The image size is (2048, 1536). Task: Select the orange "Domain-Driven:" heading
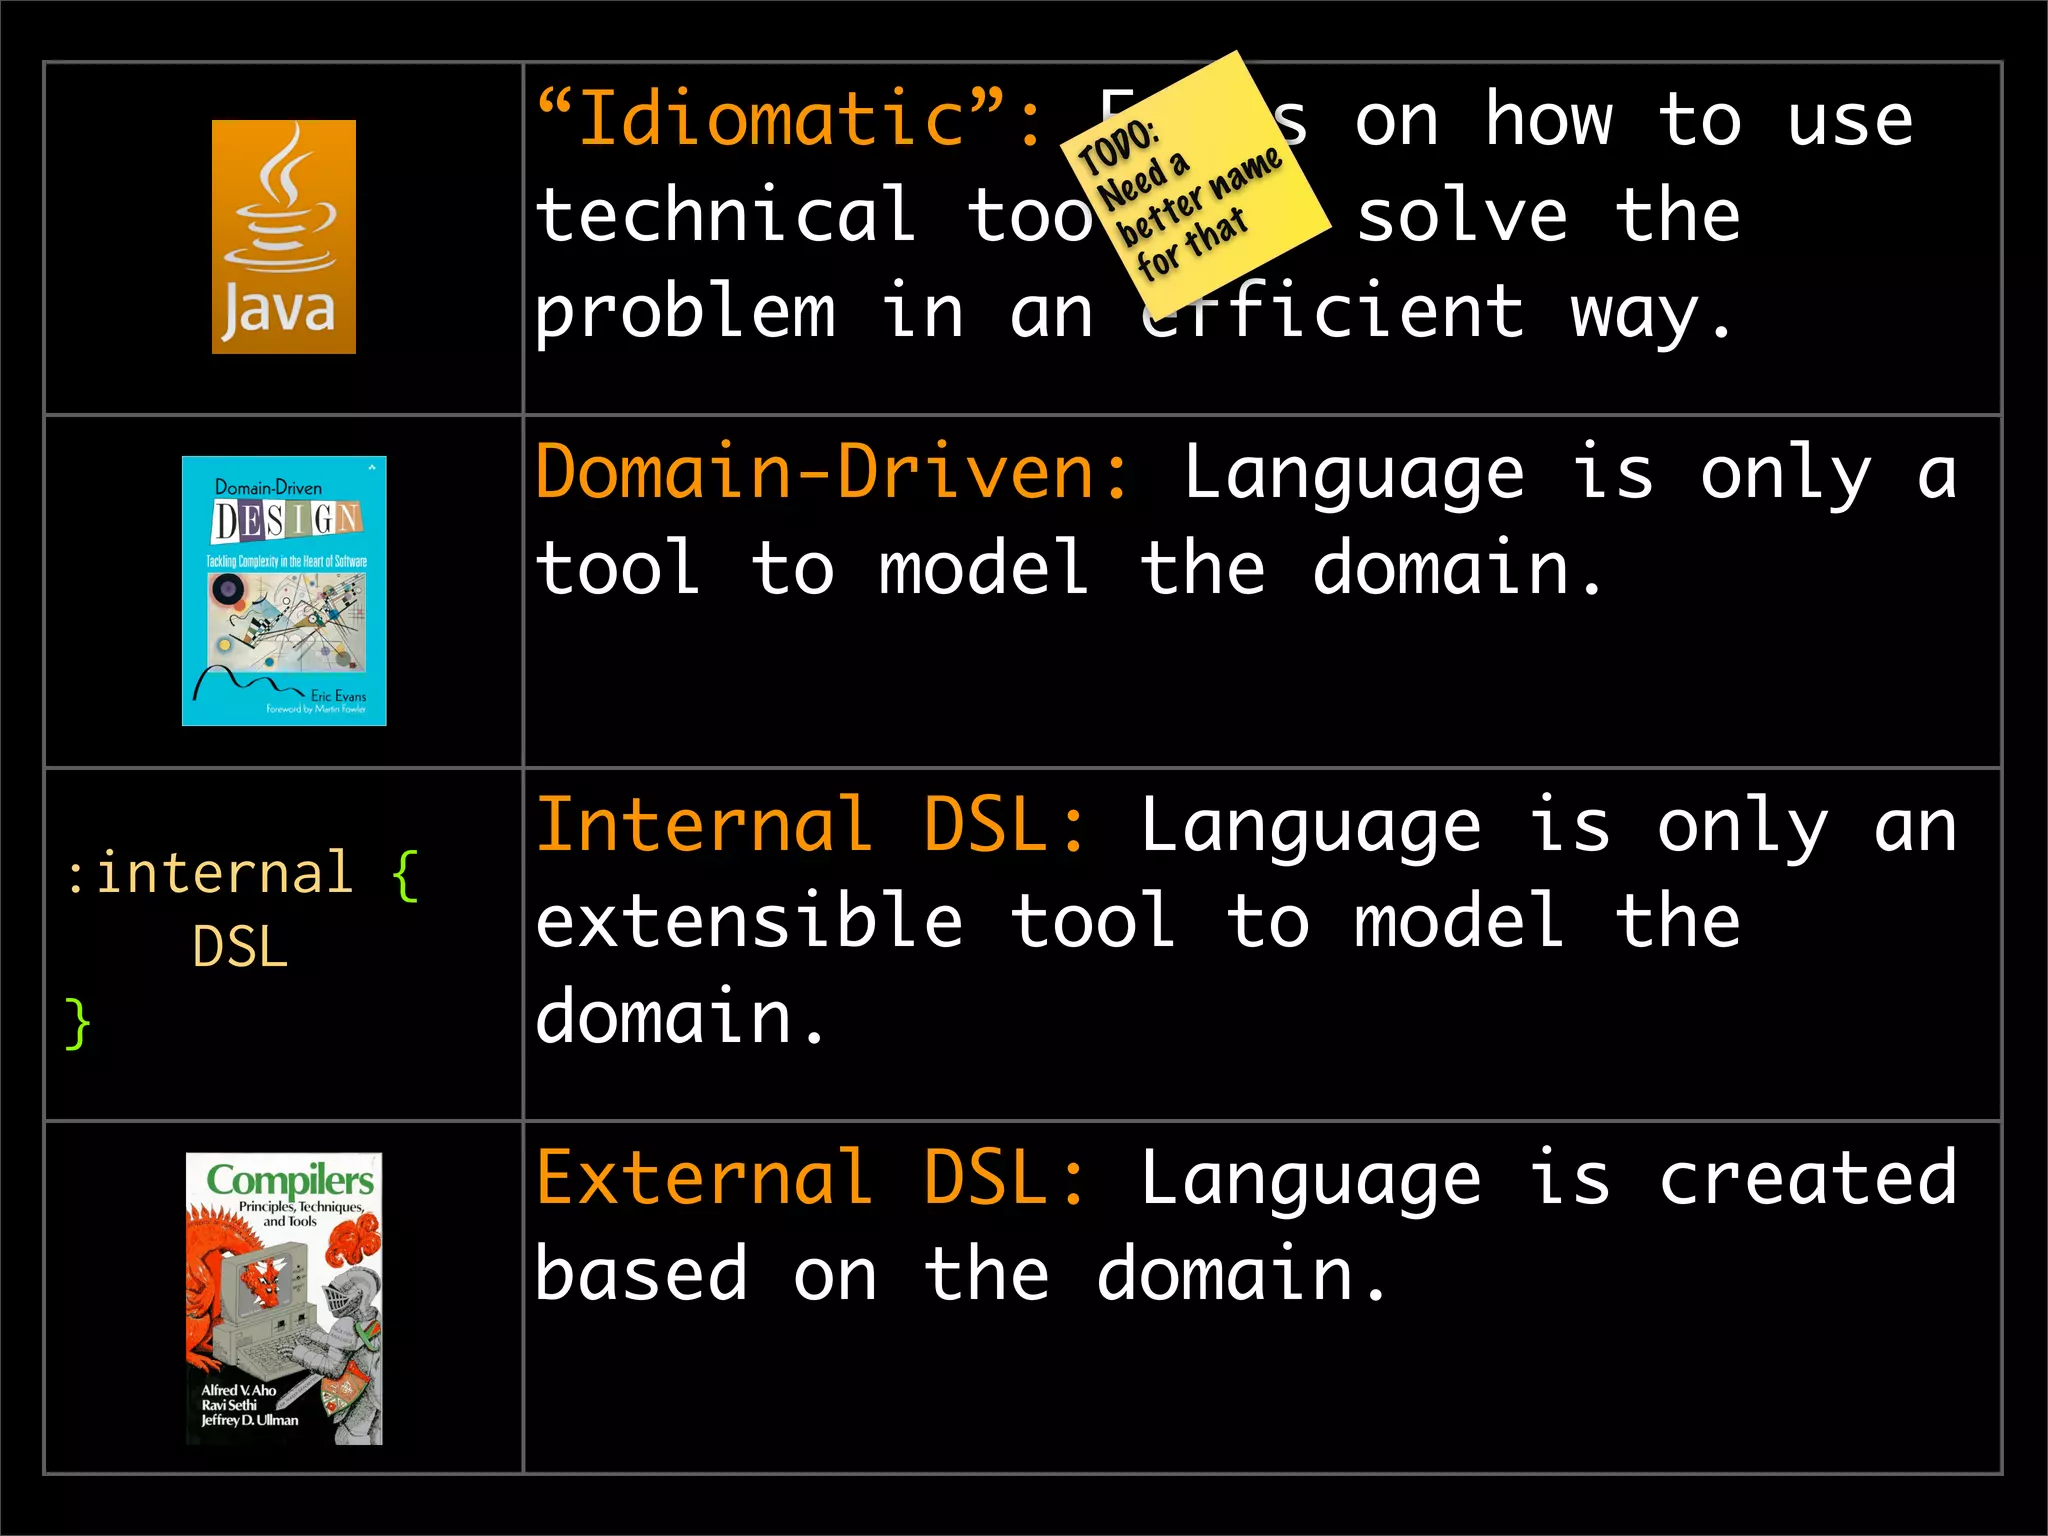tap(833, 472)
